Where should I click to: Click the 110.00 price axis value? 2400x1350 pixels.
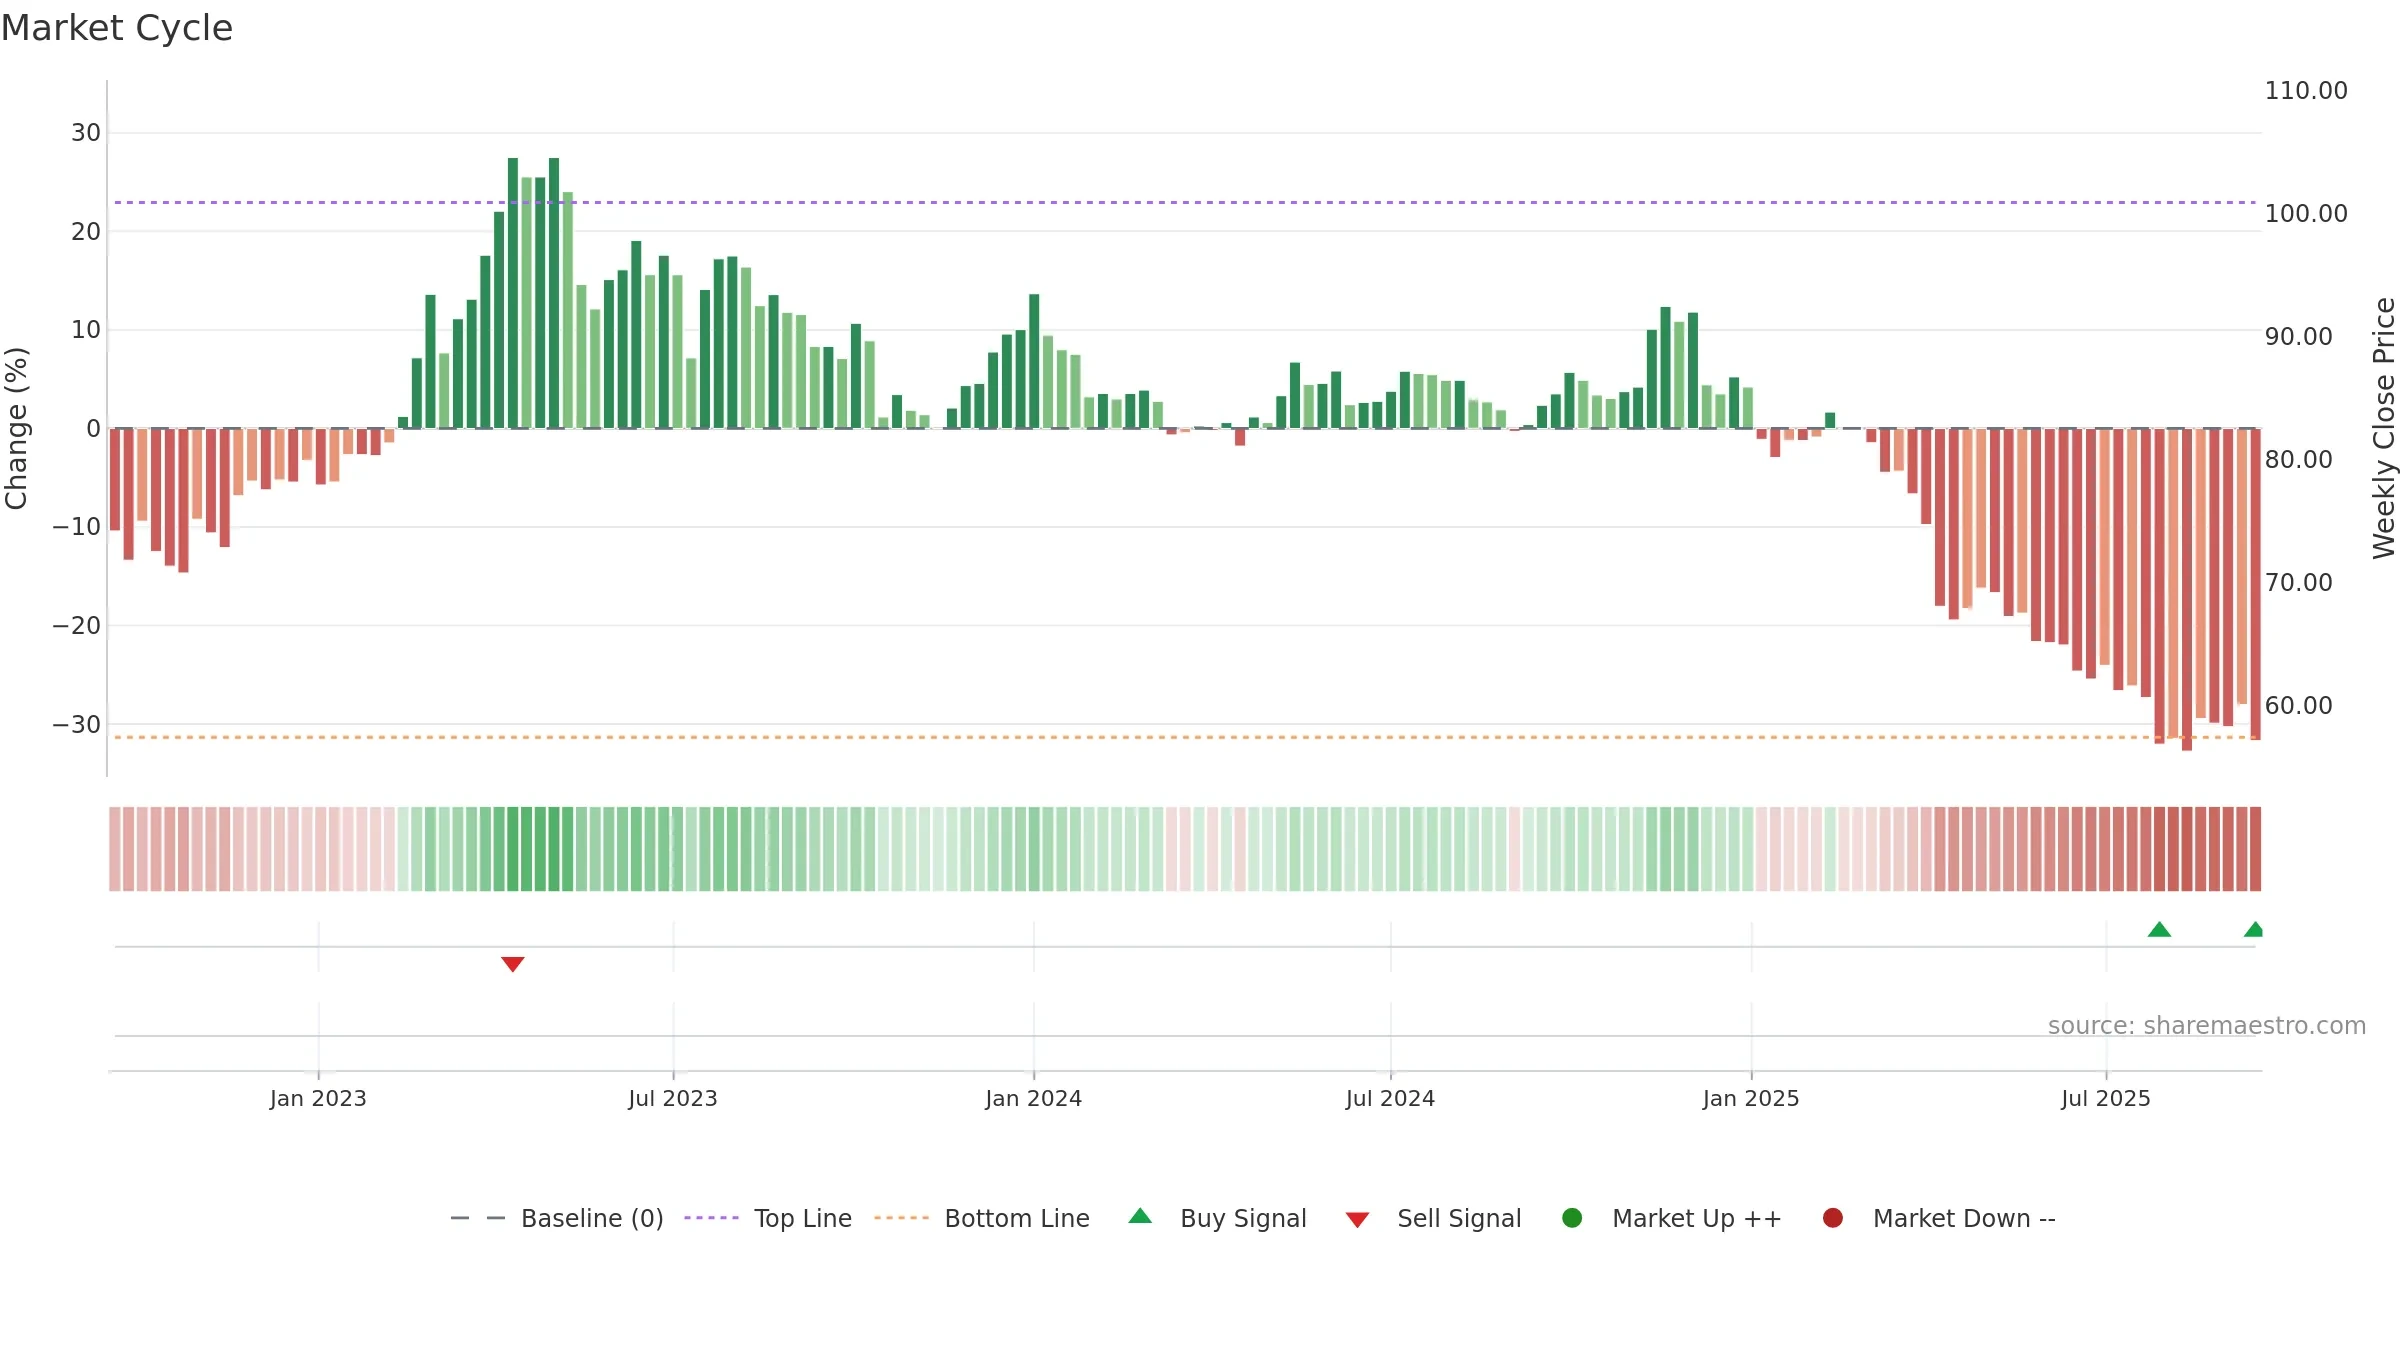(x=2306, y=90)
